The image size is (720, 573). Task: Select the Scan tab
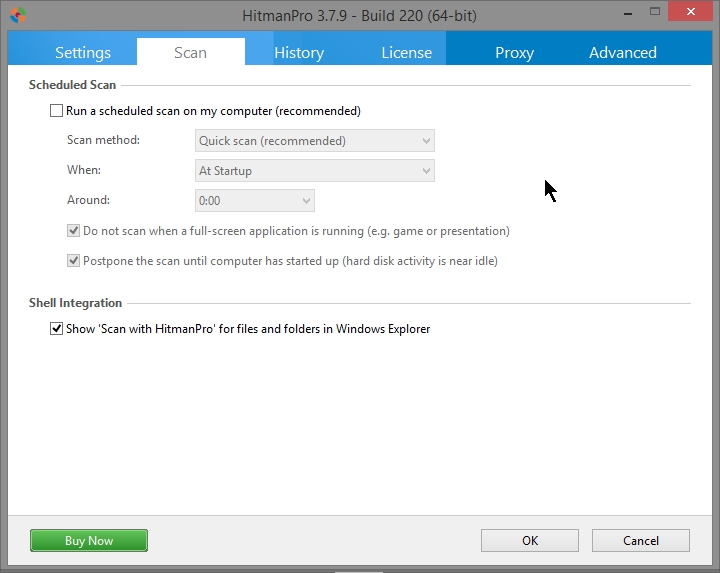(x=191, y=52)
